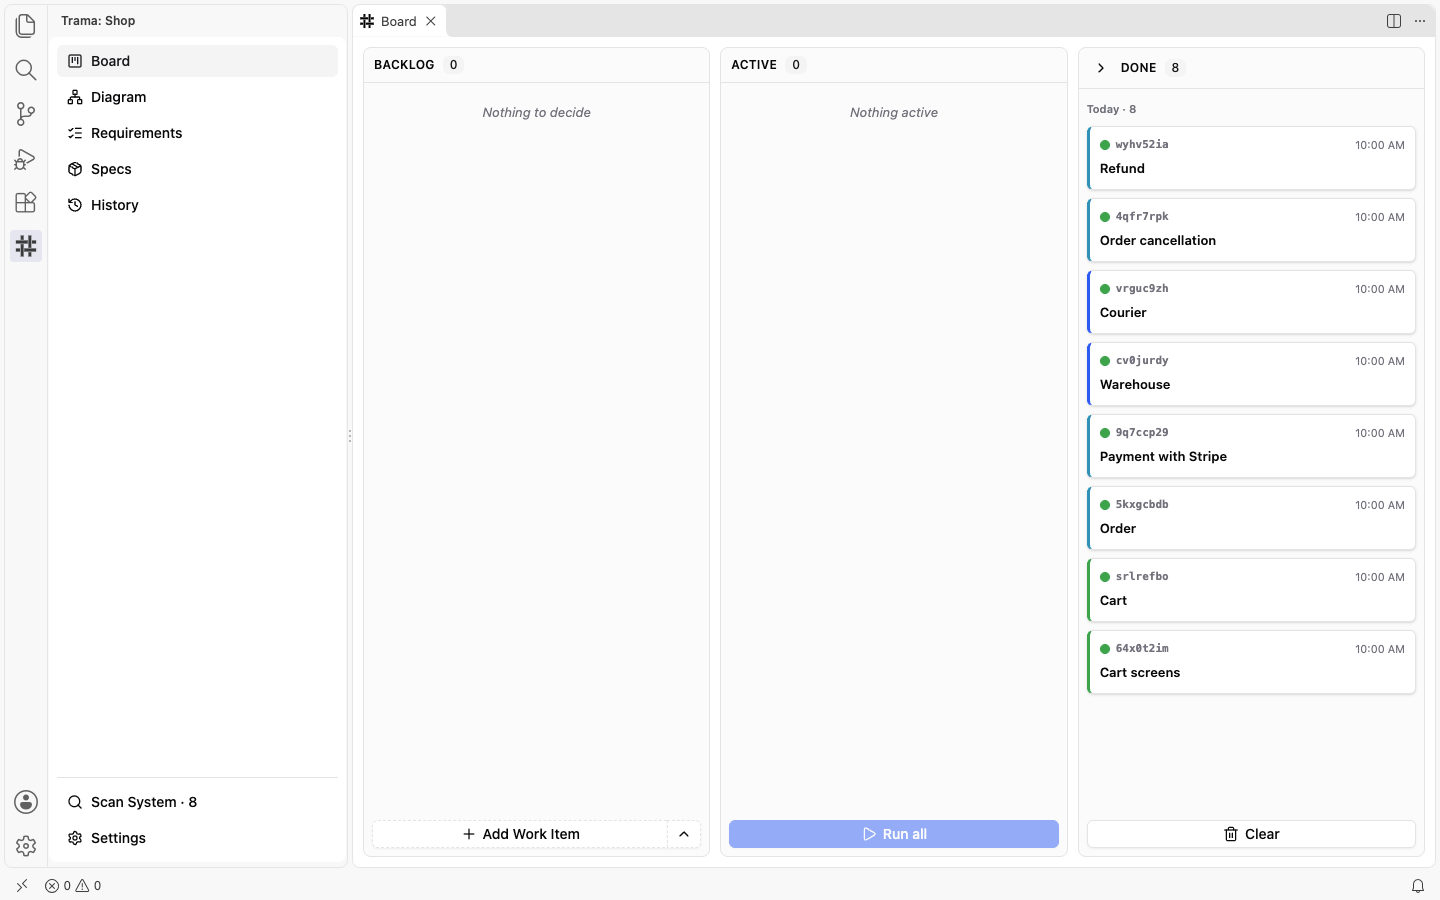Open the Search icon in activity bar
The image size is (1440, 900).
click(26, 70)
